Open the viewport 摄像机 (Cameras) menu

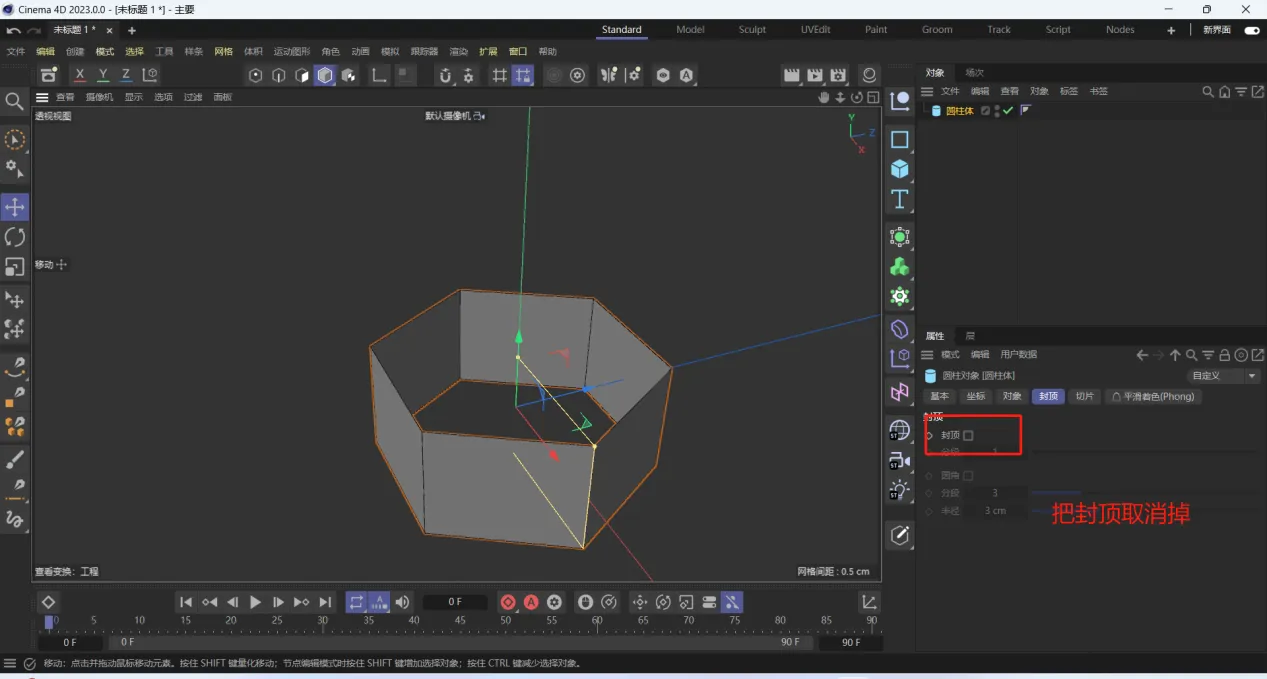pos(99,97)
